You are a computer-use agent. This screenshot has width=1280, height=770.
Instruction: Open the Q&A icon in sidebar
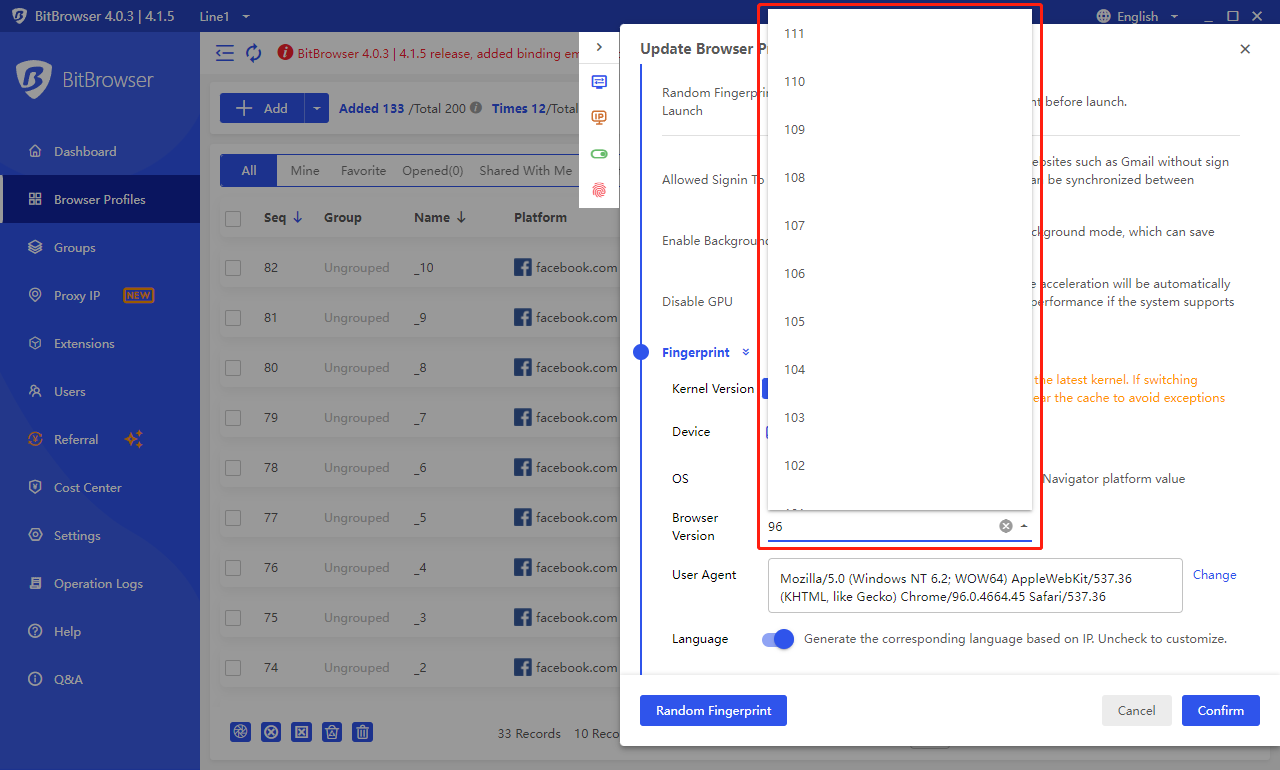[35, 680]
